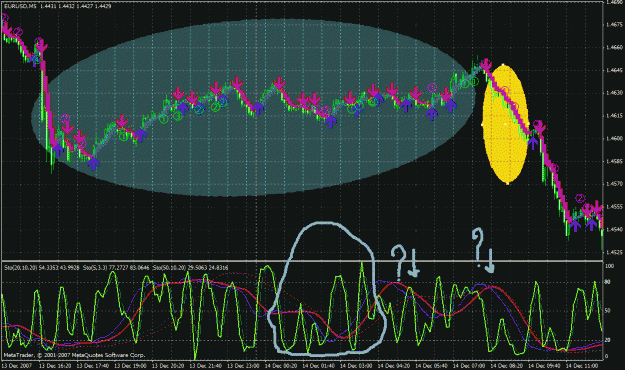Screen dimensions: 625x370
Task: Click the 14 Dec 11:00 time label
Action: (582, 366)
